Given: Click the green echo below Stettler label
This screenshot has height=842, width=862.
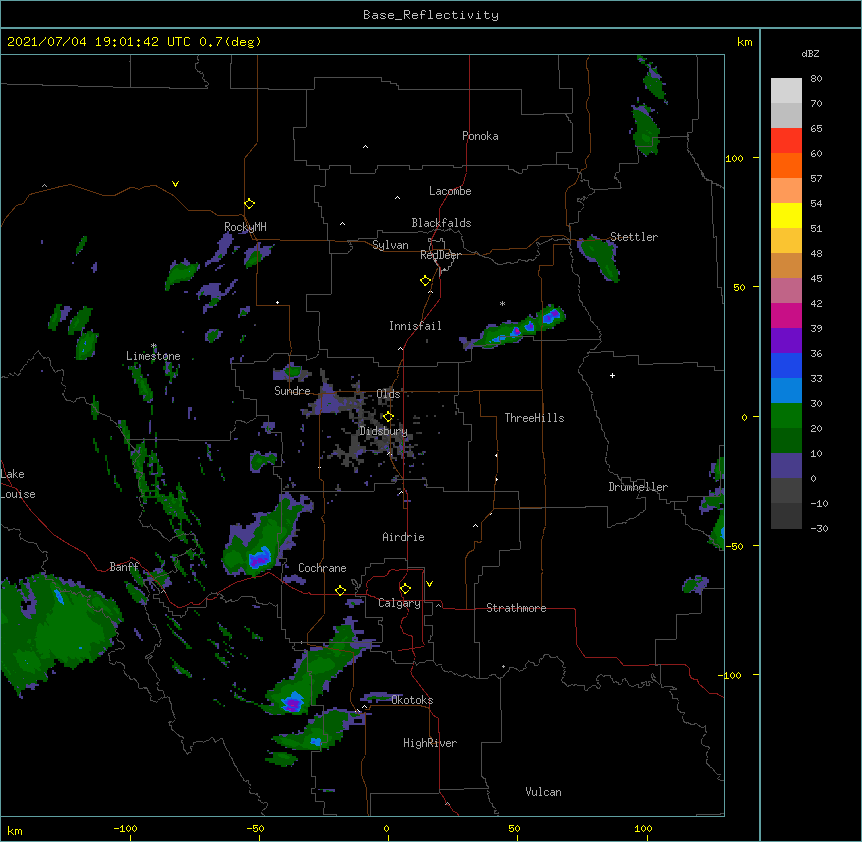Looking at the screenshot, I should 600,258.
